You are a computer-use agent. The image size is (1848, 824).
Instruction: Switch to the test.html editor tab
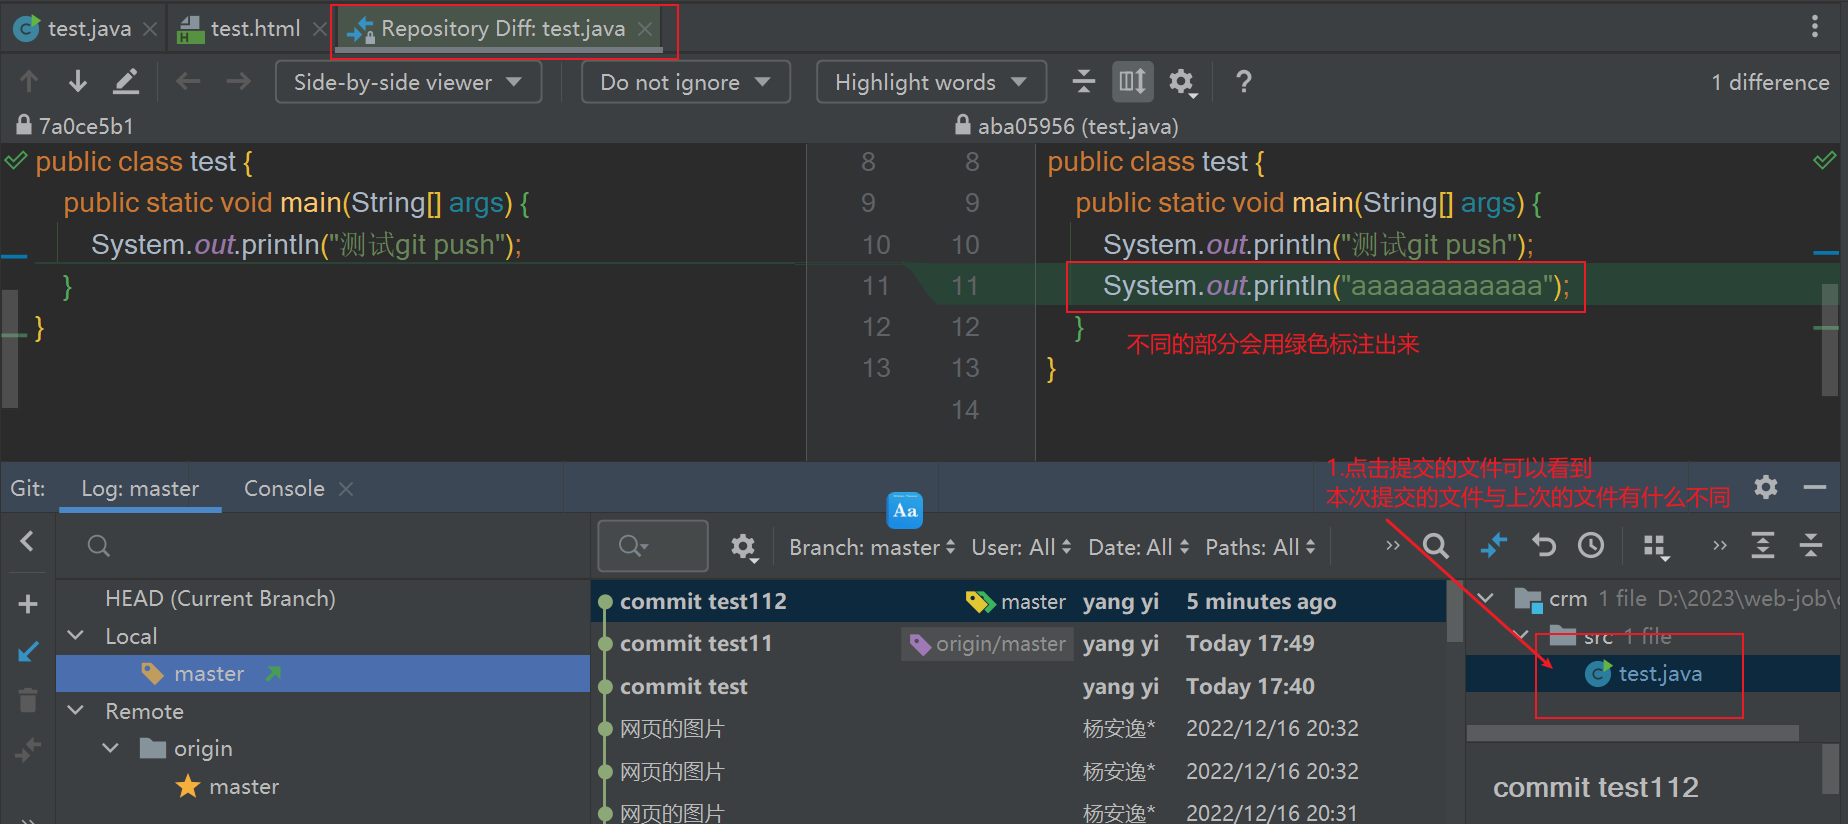(x=254, y=29)
